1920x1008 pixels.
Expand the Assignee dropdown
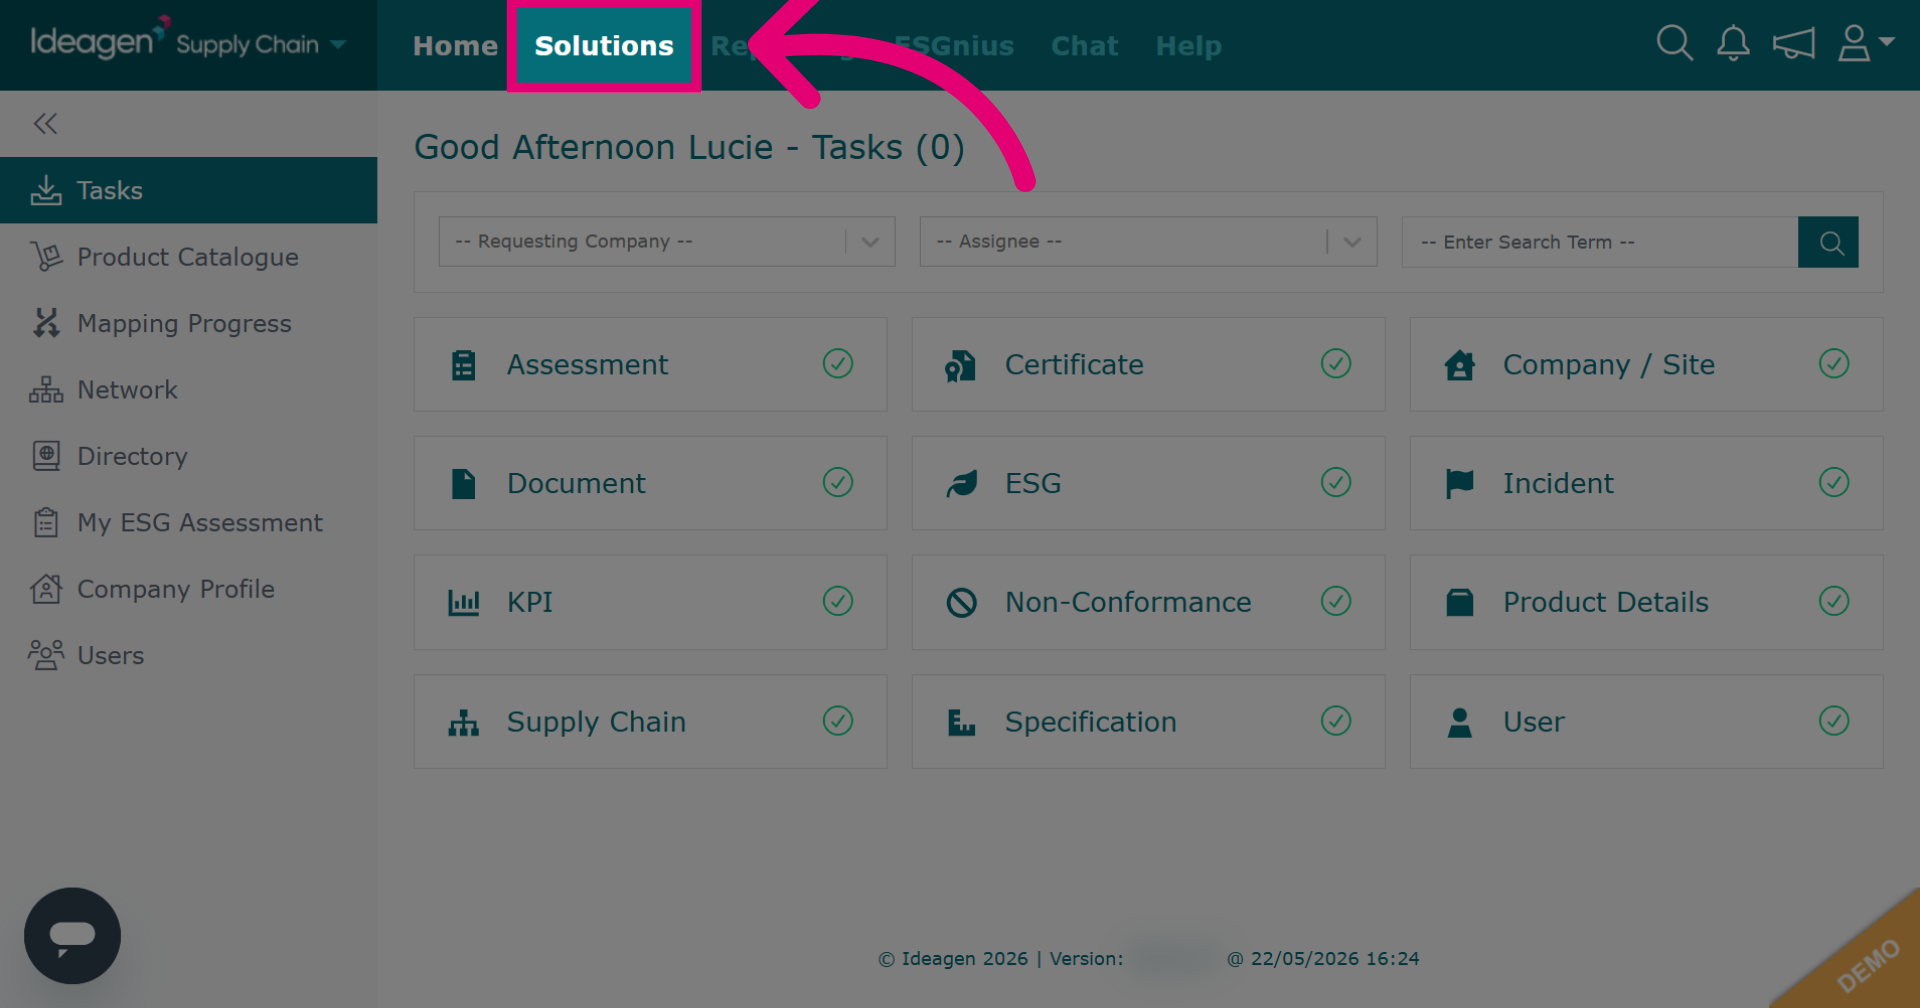point(1148,242)
